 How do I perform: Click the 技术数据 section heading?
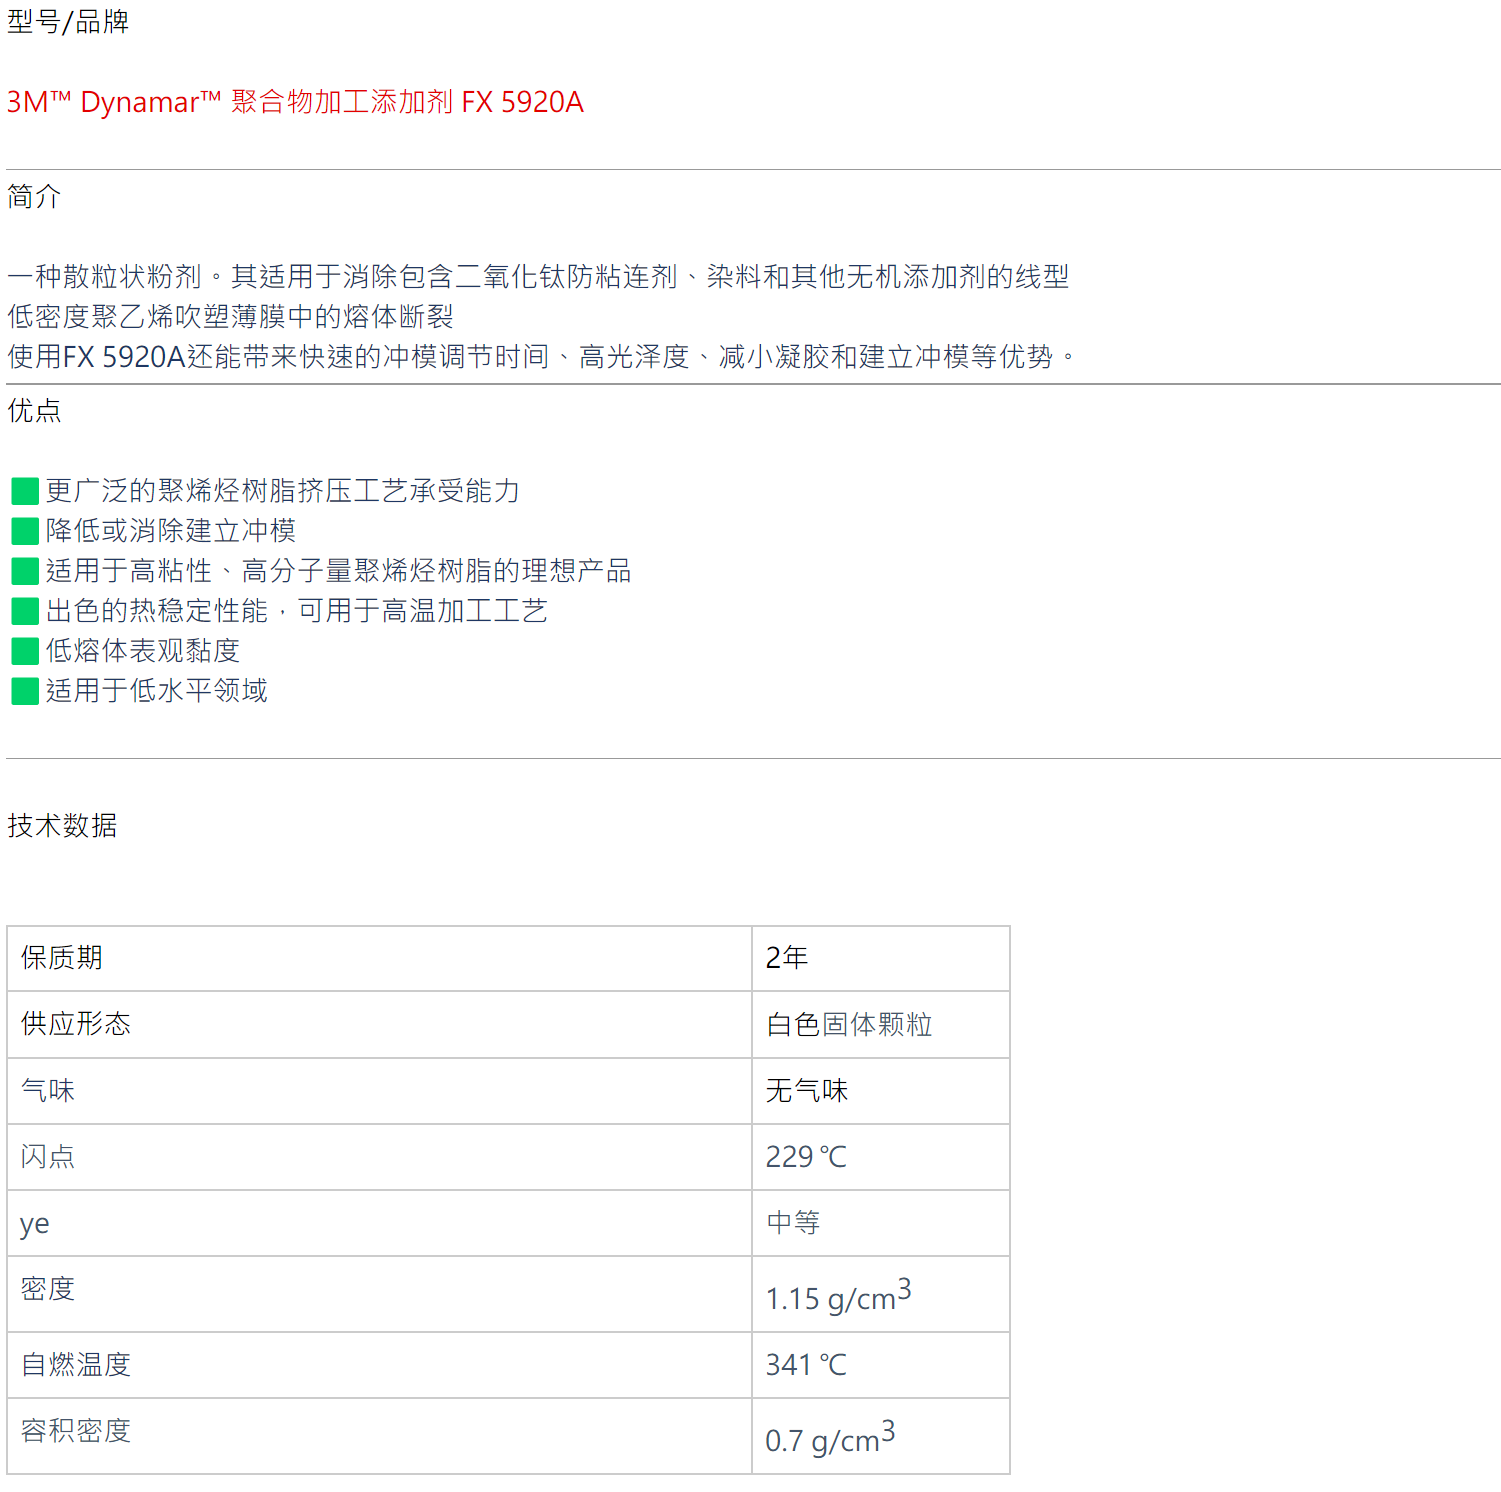tap(62, 826)
